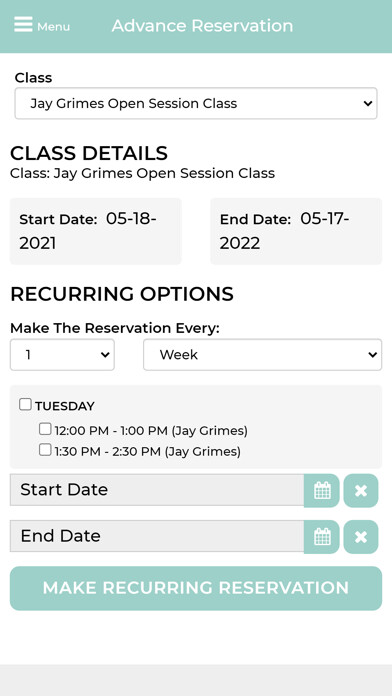This screenshot has height=696, width=392.
Task: Open the interval number dropdown showing 1
Action: point(62,355)
